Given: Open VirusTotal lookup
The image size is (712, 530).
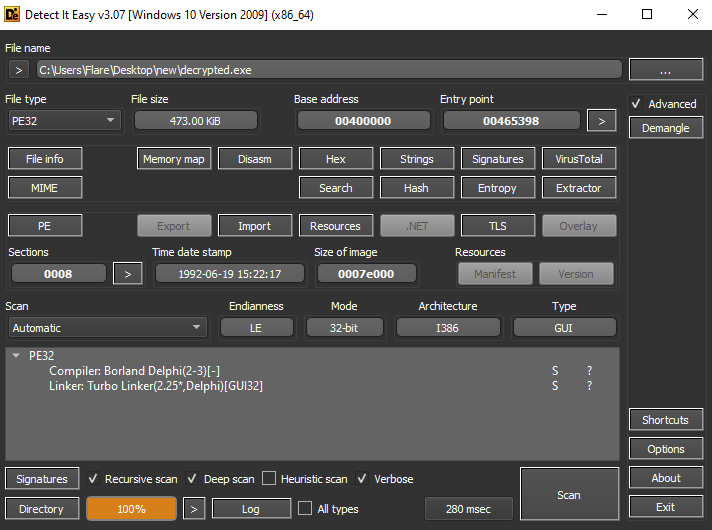Looking at the screenshot, I should point(579,159).
